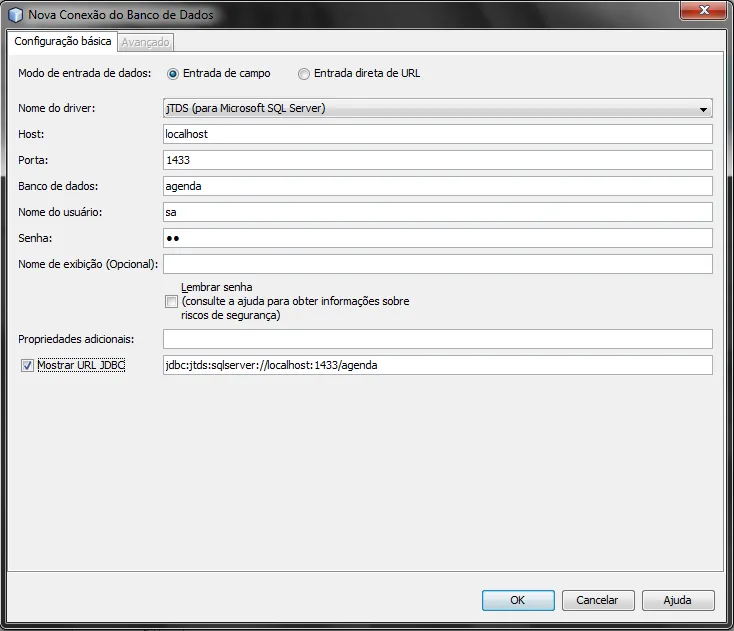Enable the Lembrar senha checkbox
The image size is (734, 631).
(x=171, y=301)
